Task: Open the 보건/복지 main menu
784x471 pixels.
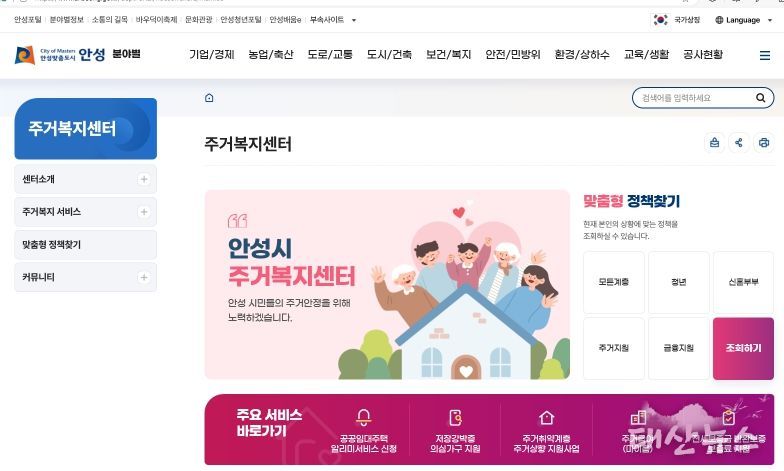Action: (448, 54)
